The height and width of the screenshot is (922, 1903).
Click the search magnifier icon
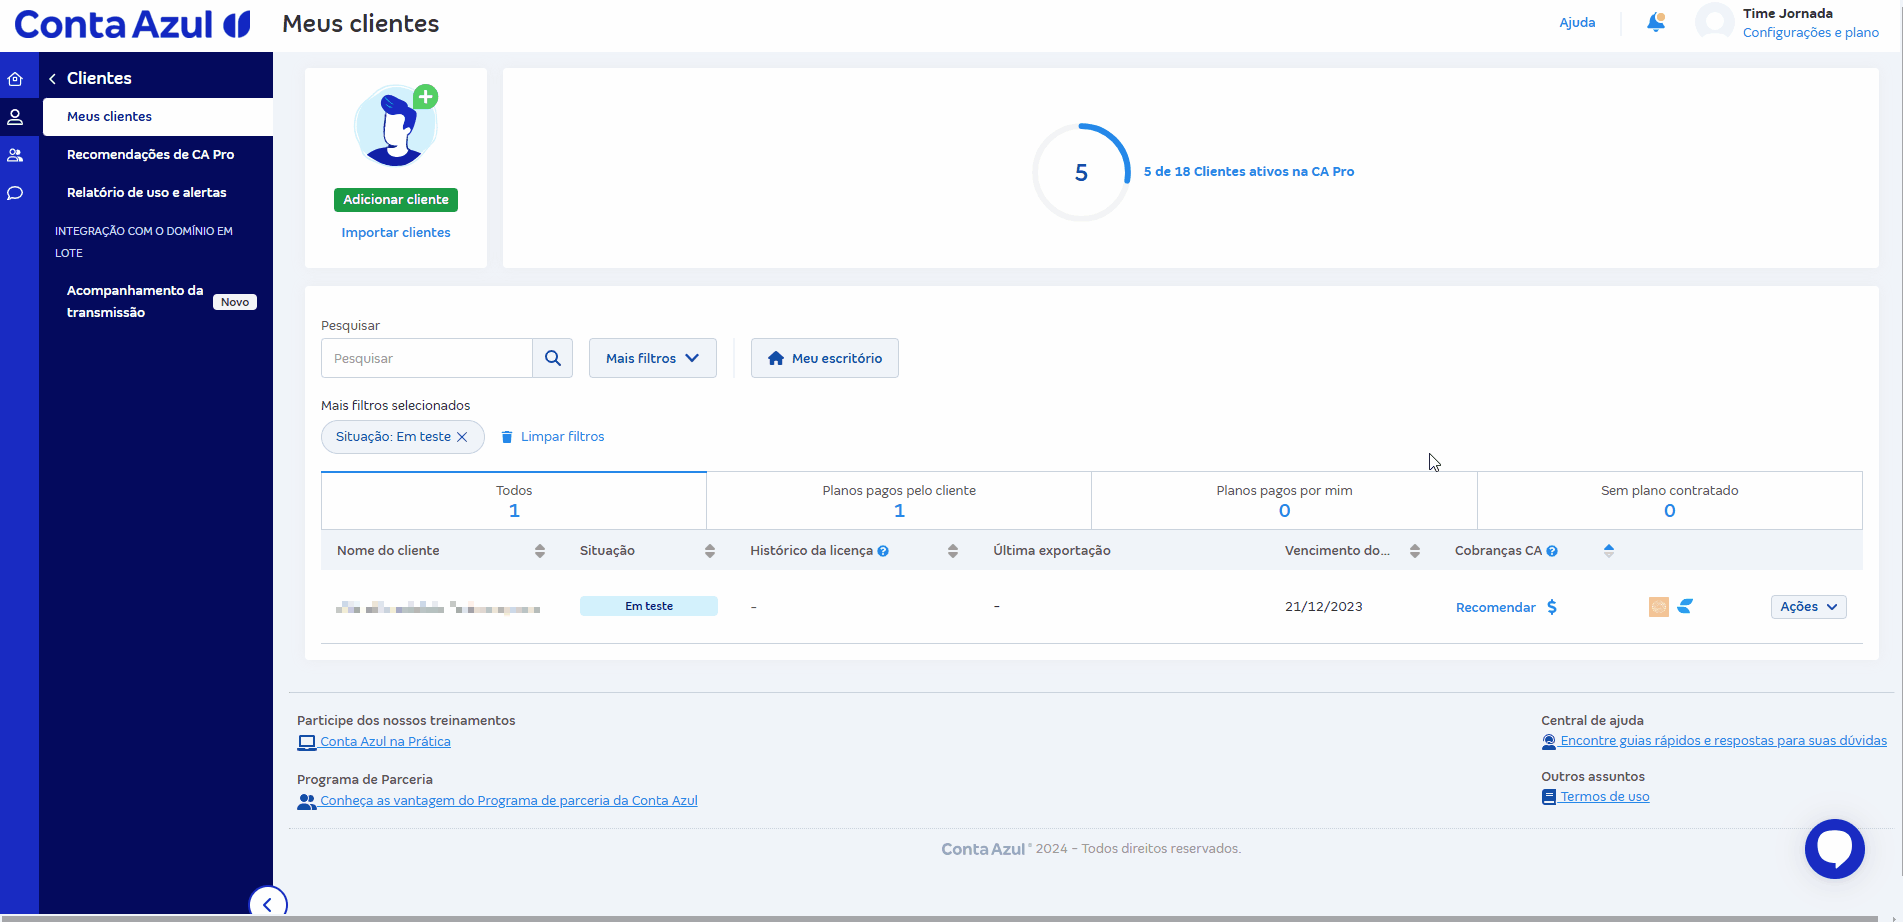[552, 357]
